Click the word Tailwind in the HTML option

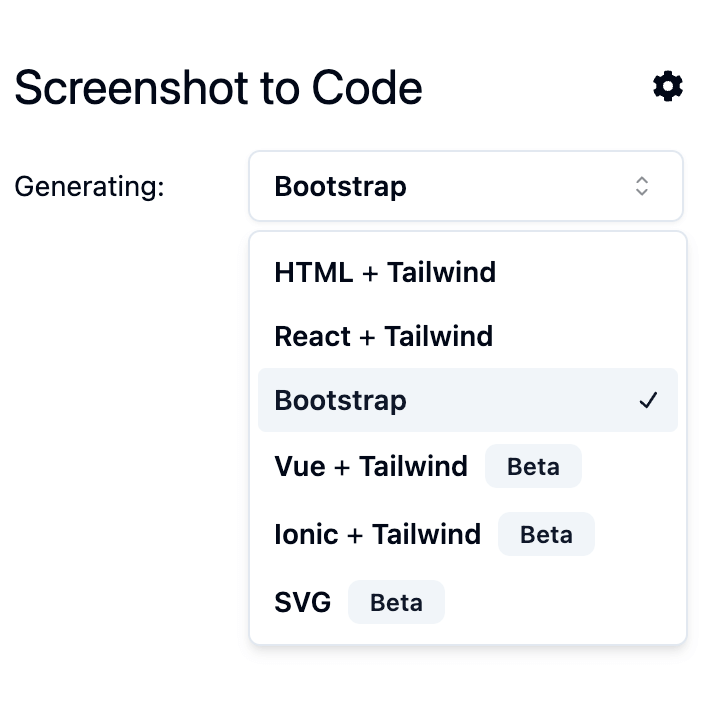click(x=441, y=272)
